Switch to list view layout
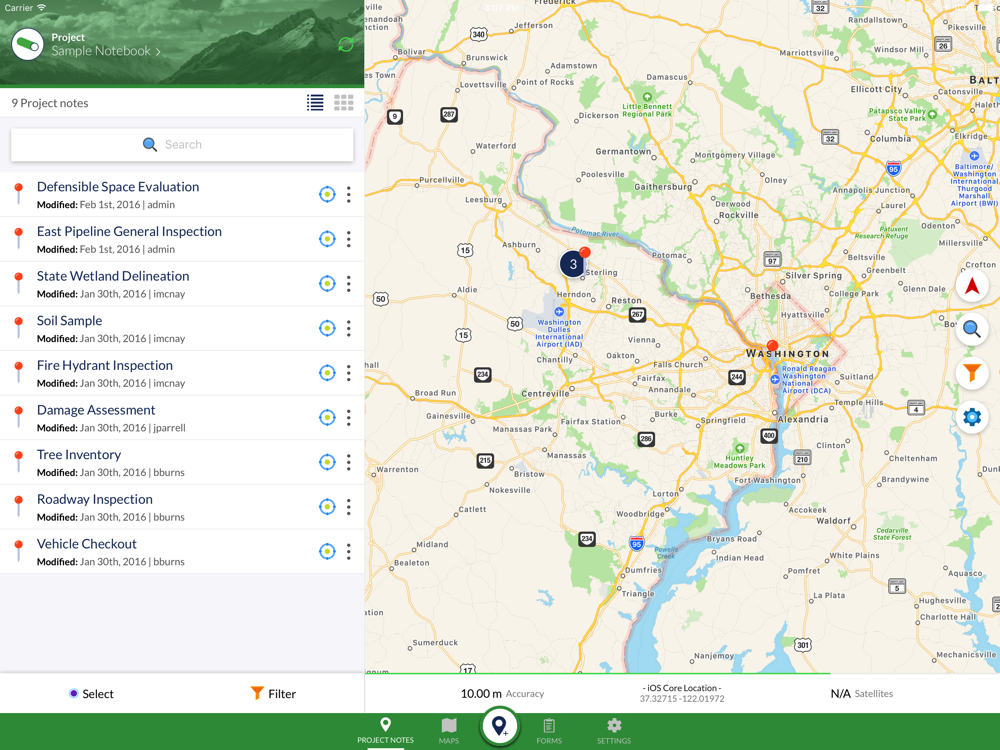Screen dimensions: 1000x750 pos(315,103)
